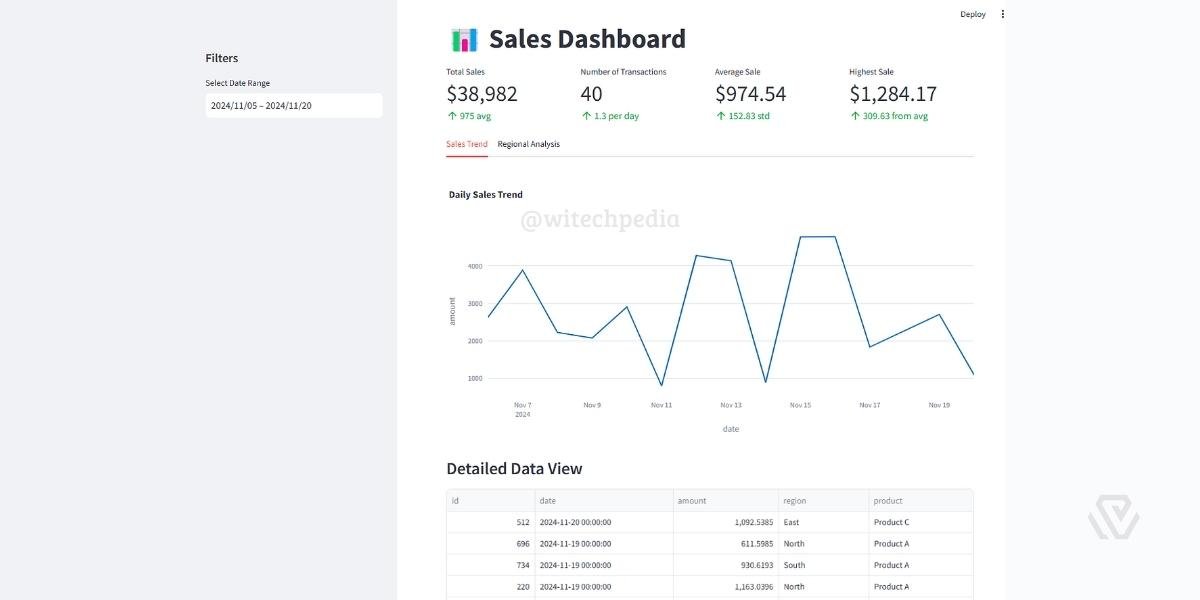The width and height of the screenshot is (1200, 600).
Task: Click the up arrow beside 1.3 per day
Action: [584, 116]
